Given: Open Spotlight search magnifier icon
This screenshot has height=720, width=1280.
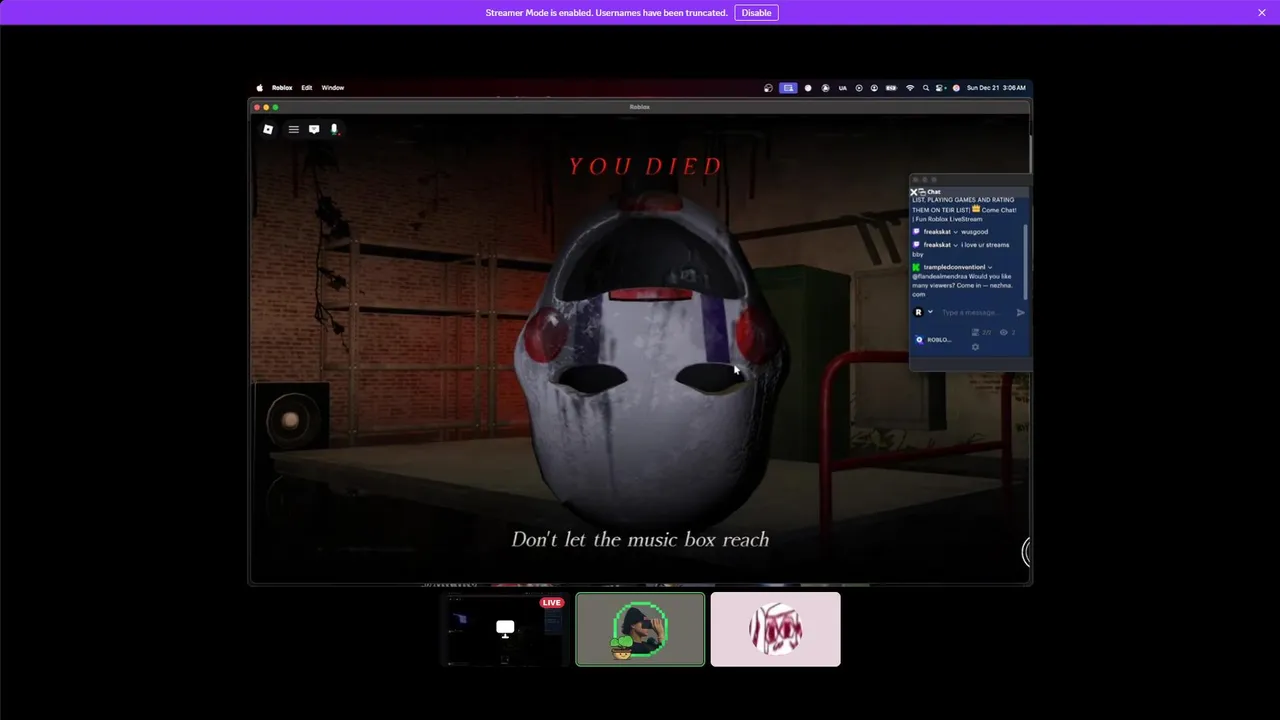Looking at the screenshot, I should pyautogui.click(x=926, y=88).
